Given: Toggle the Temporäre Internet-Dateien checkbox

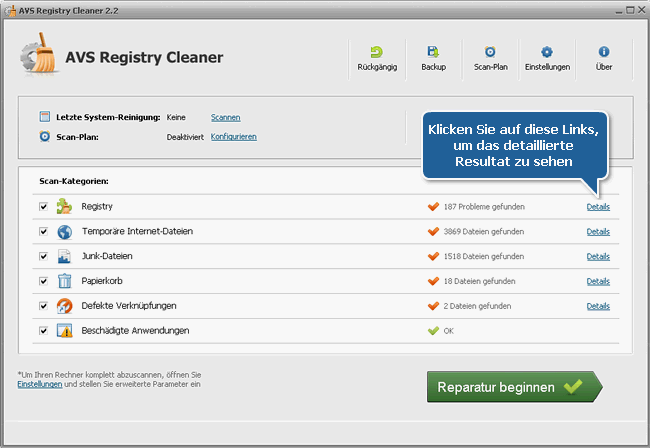Looking at the screenshot, I should (43, 232).
